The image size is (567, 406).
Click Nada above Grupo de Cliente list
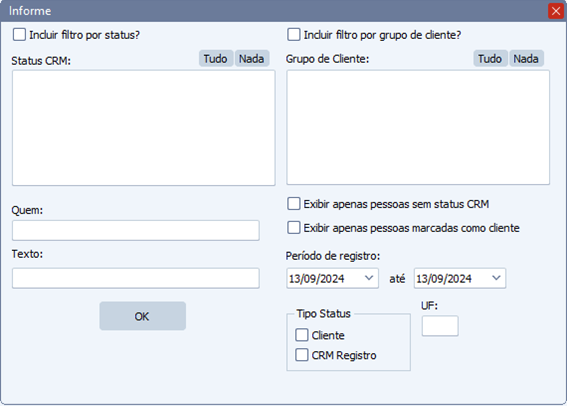pos(526,59)
